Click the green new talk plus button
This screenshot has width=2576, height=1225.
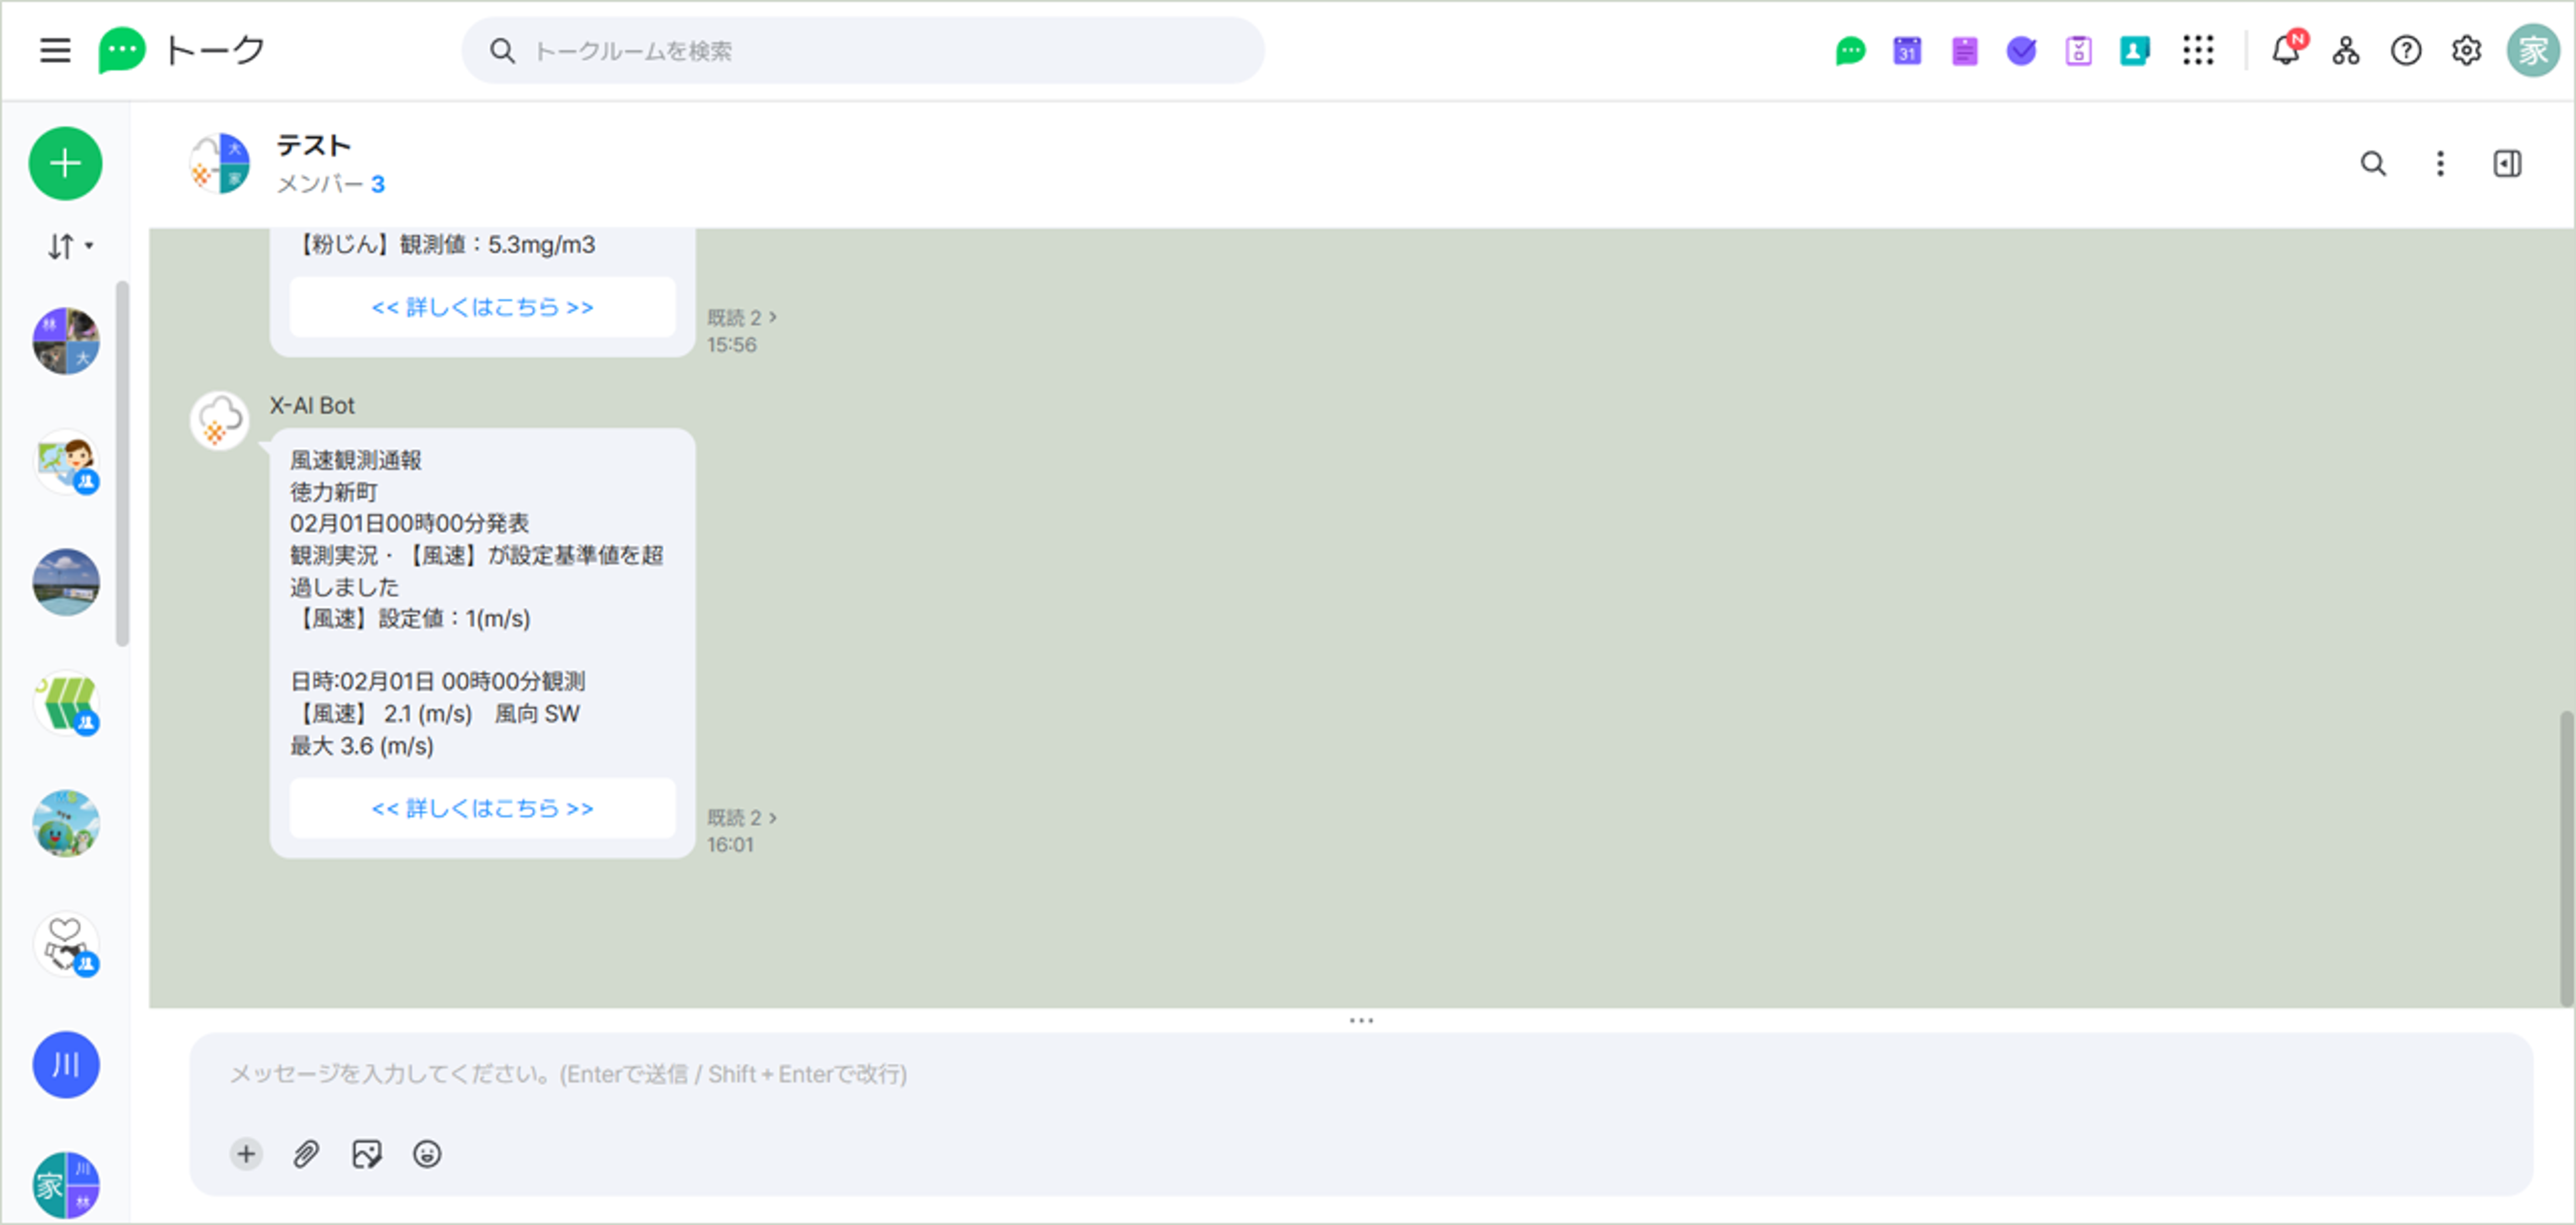tap(65, 163)
